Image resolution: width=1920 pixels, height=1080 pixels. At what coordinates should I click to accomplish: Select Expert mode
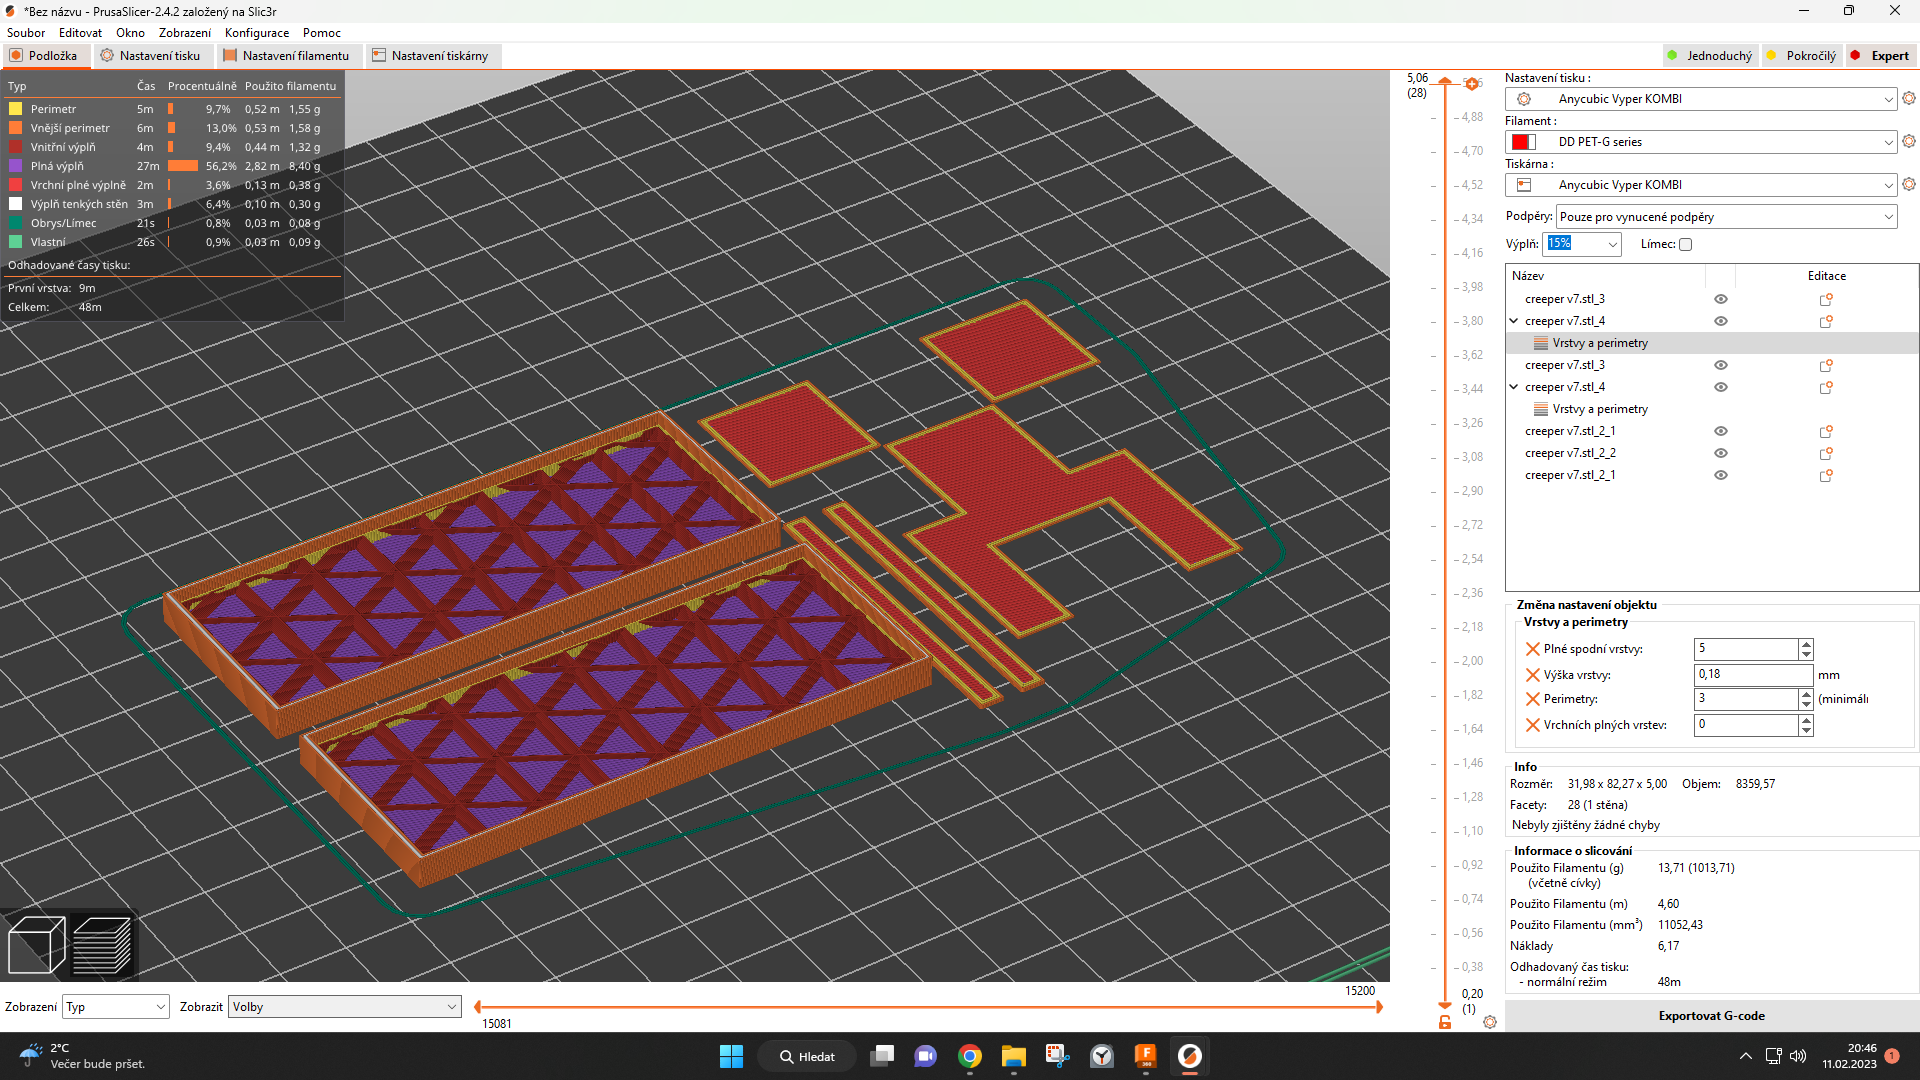tap(1880, 56)
